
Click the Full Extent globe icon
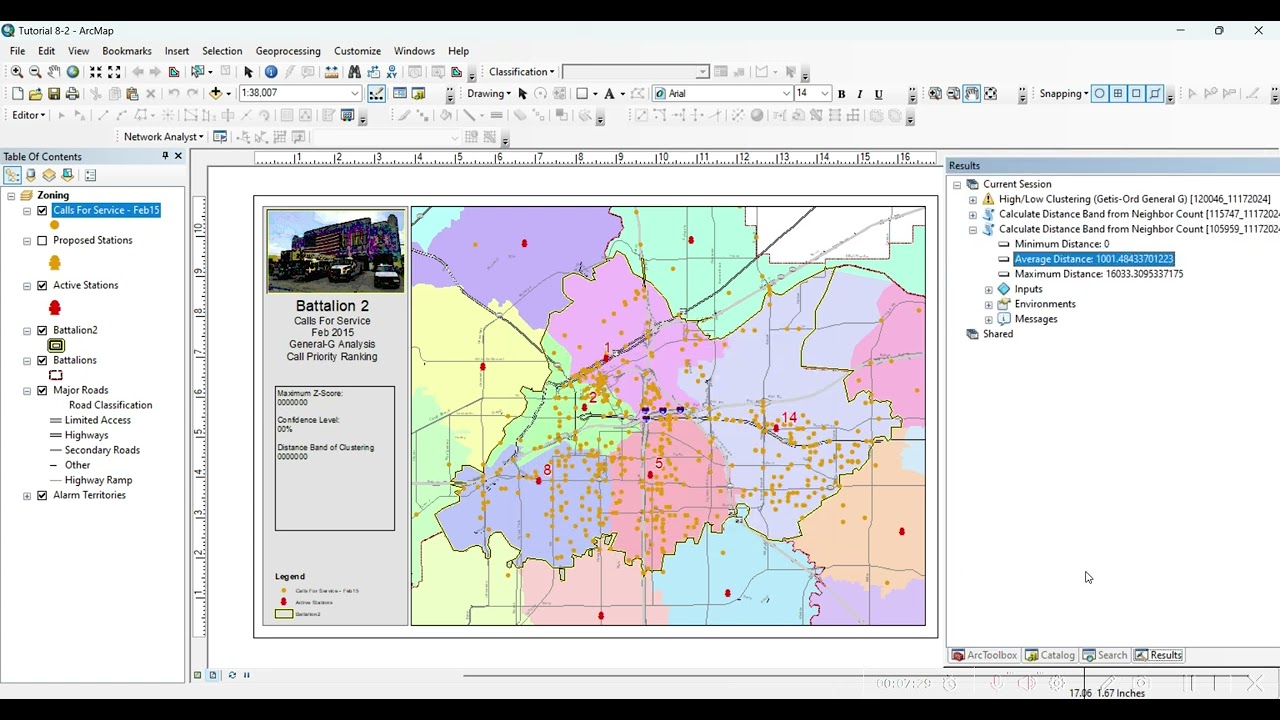tap(73, 72)
